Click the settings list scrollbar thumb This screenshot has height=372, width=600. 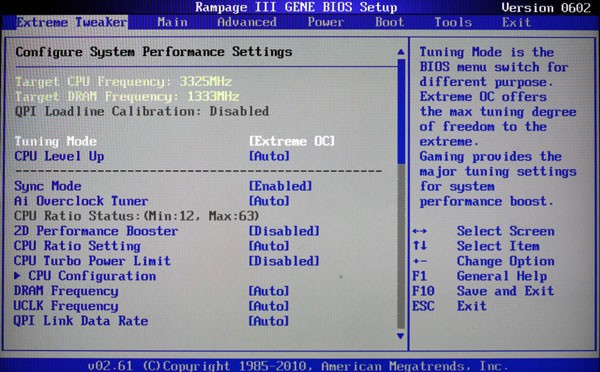pyautogui.click(x=401, y=111)
